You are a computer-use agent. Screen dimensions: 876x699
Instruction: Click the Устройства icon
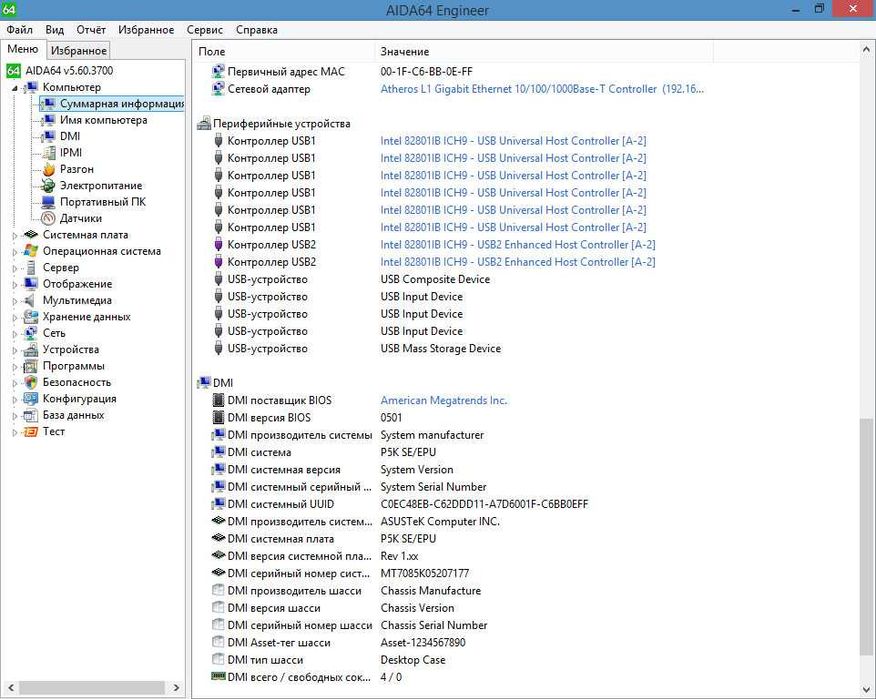click(x=31, y=350)
